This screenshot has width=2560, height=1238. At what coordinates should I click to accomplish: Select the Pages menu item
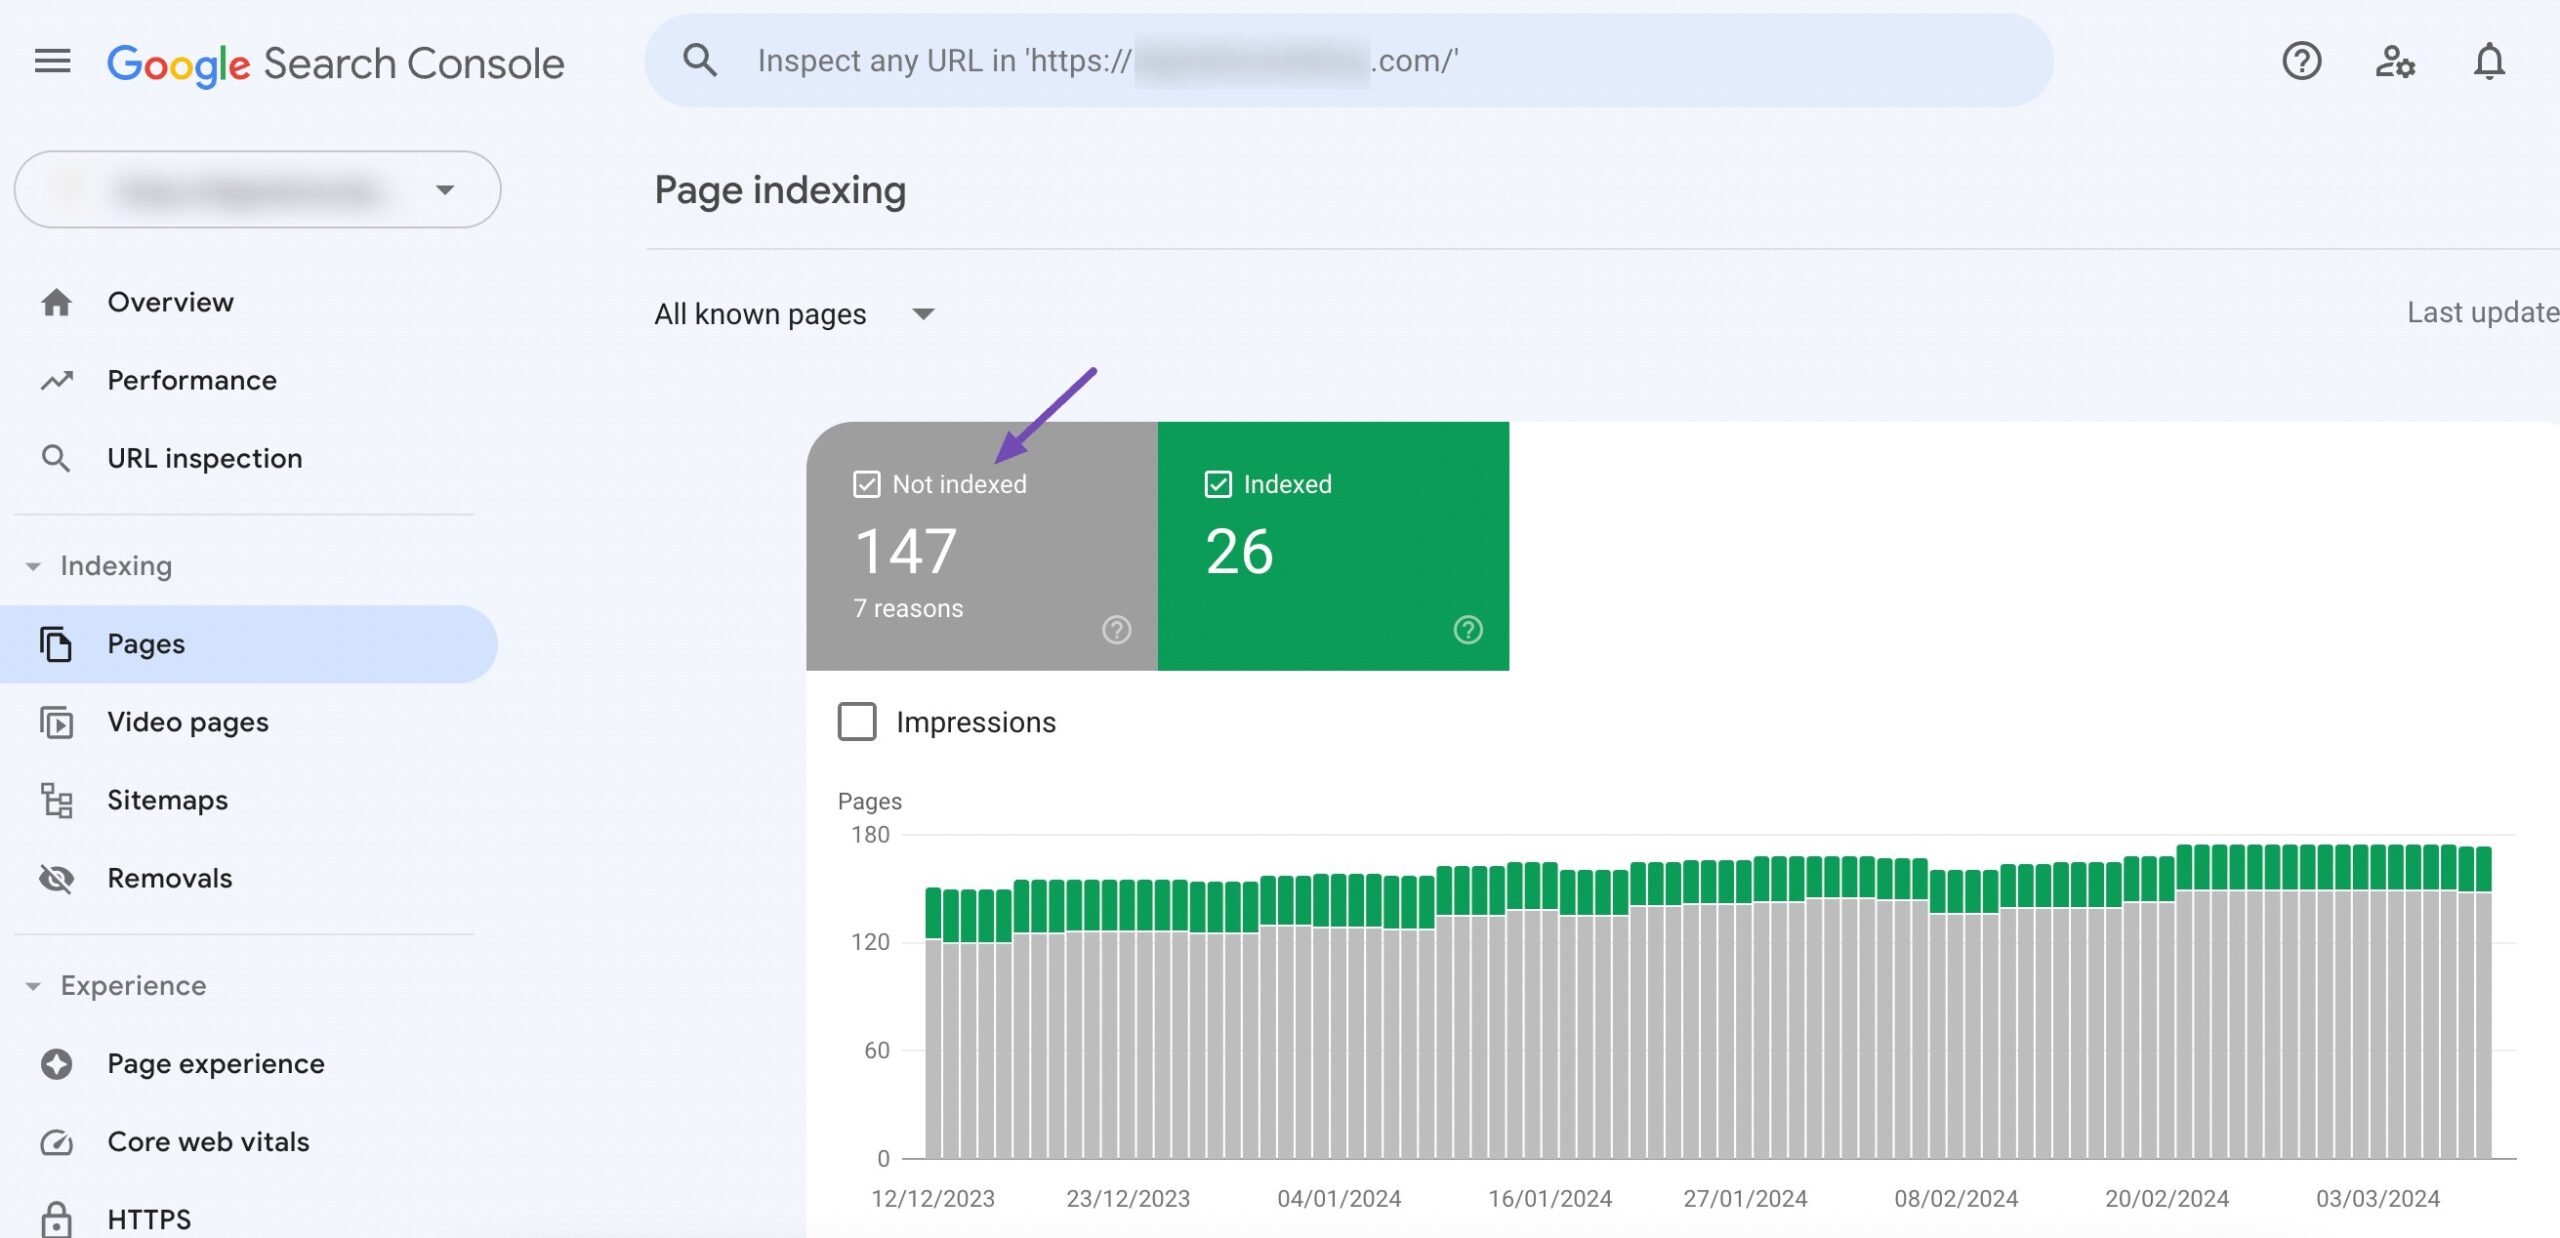[248, 644]
